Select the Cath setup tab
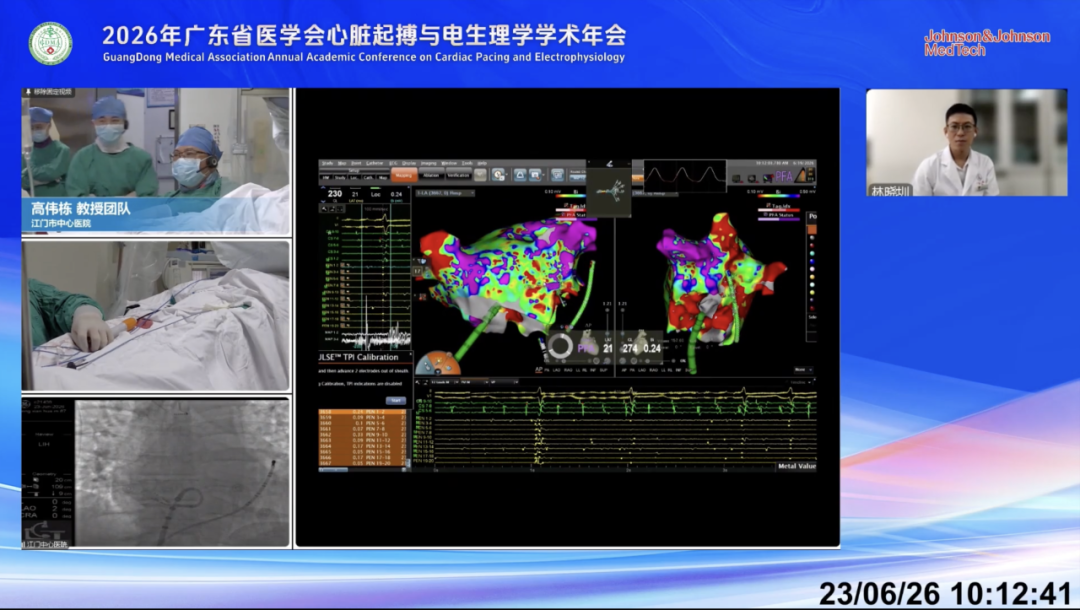 [x=368, y=178]
